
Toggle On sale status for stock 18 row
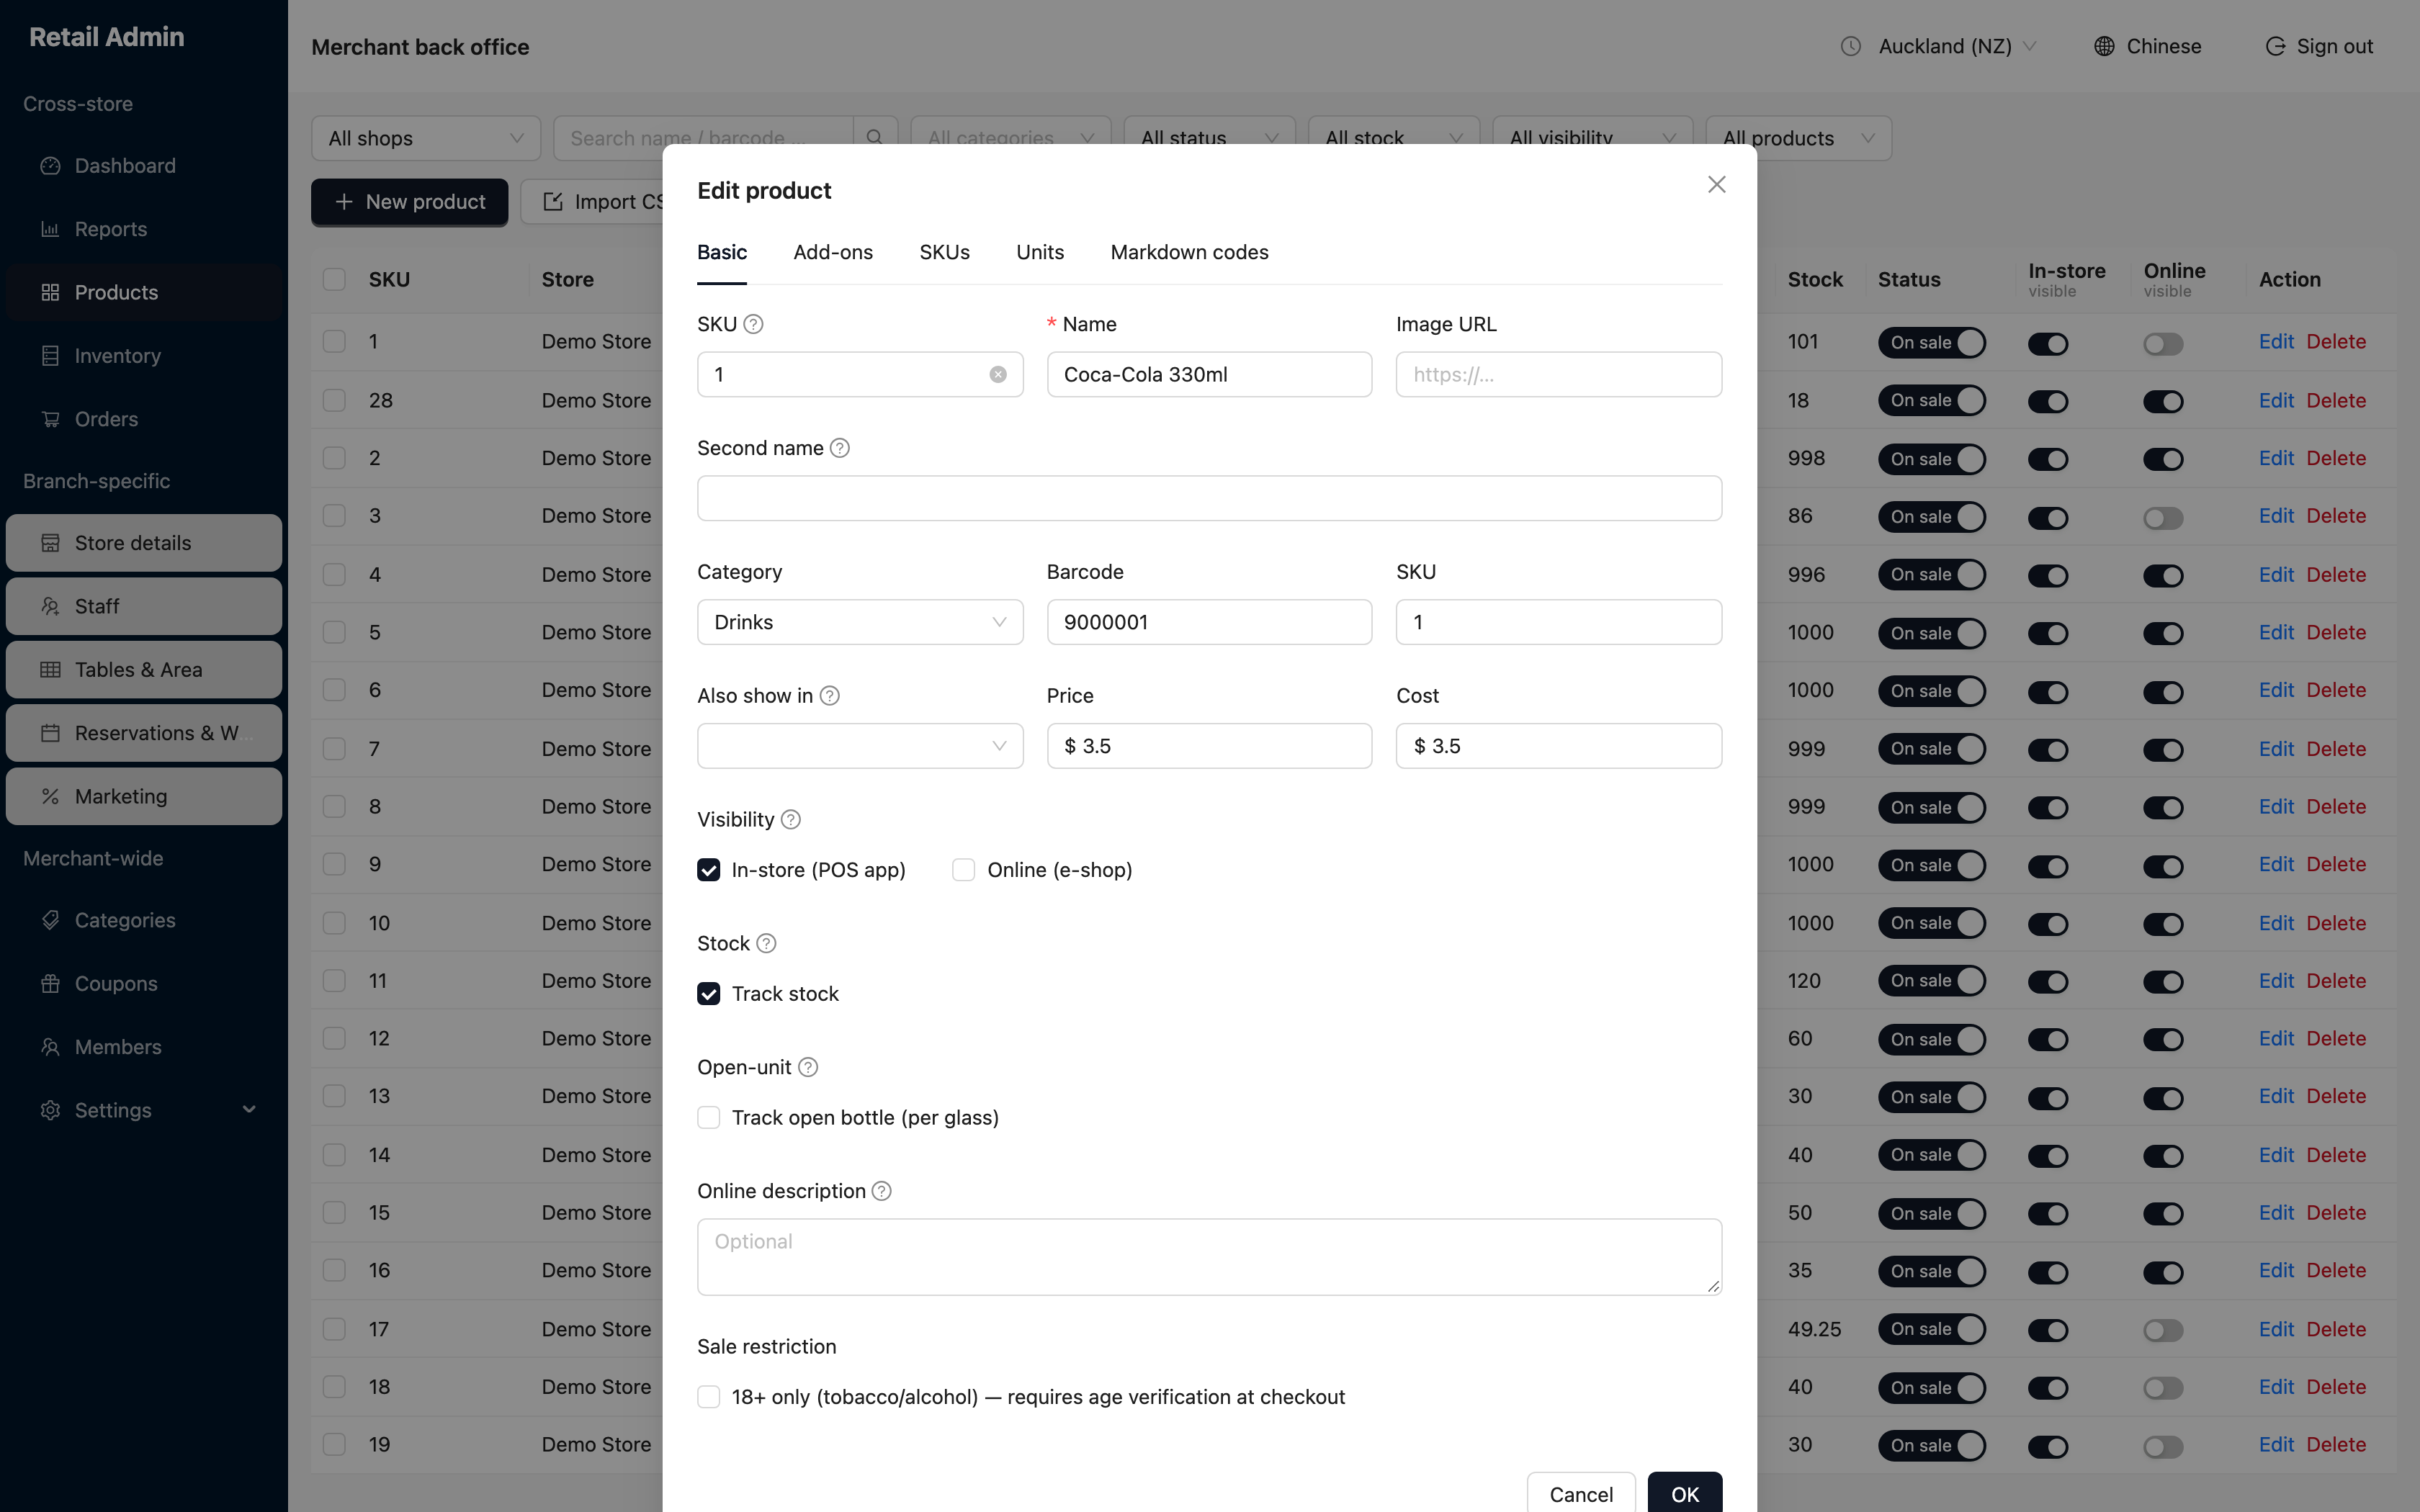[1932, 401]
